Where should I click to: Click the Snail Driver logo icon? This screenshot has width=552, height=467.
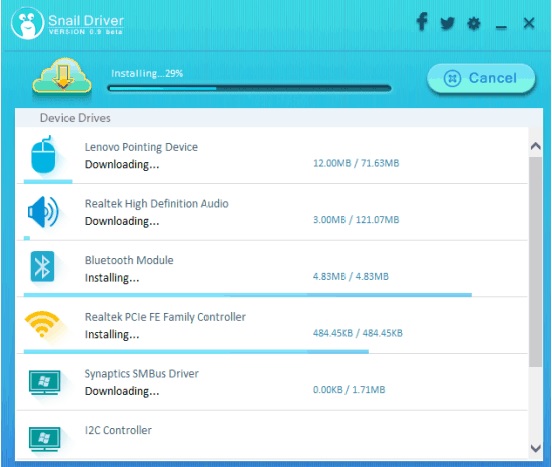click(x=27, y=23)
